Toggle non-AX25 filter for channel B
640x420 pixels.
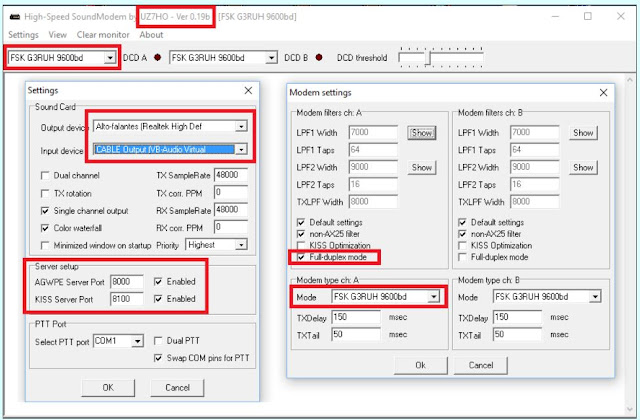point(462,234)
